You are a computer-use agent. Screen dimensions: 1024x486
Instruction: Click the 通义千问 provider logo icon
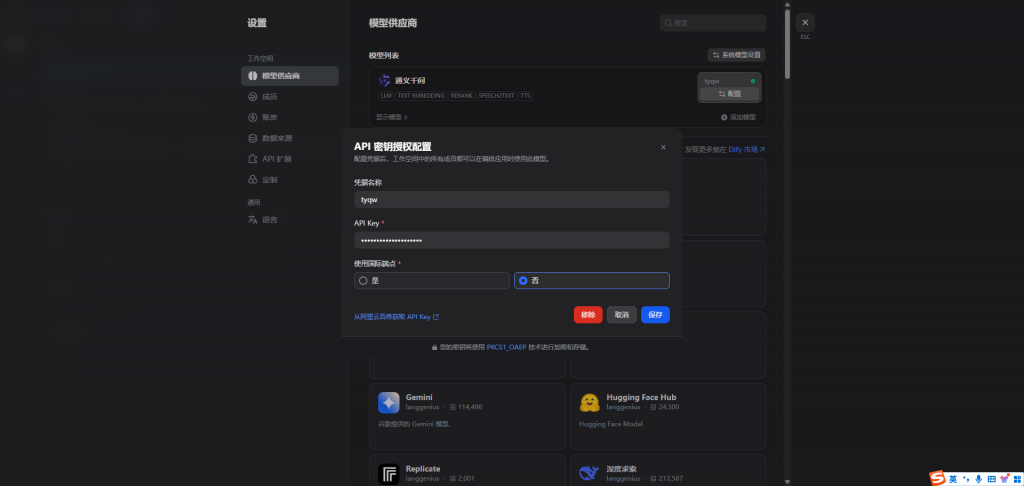[x=385, y=80]
